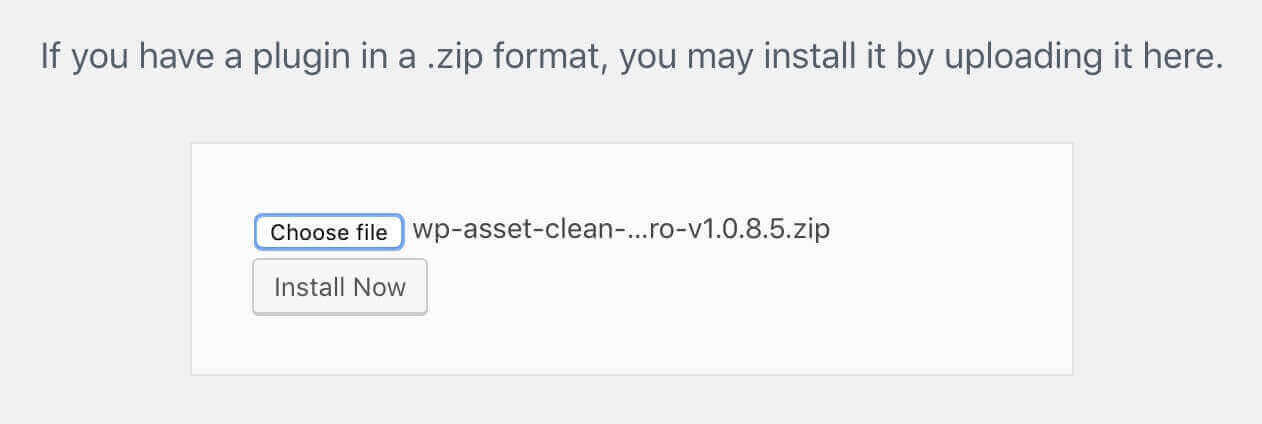Browse for a different plugin zip file

[x=329, y=232]
